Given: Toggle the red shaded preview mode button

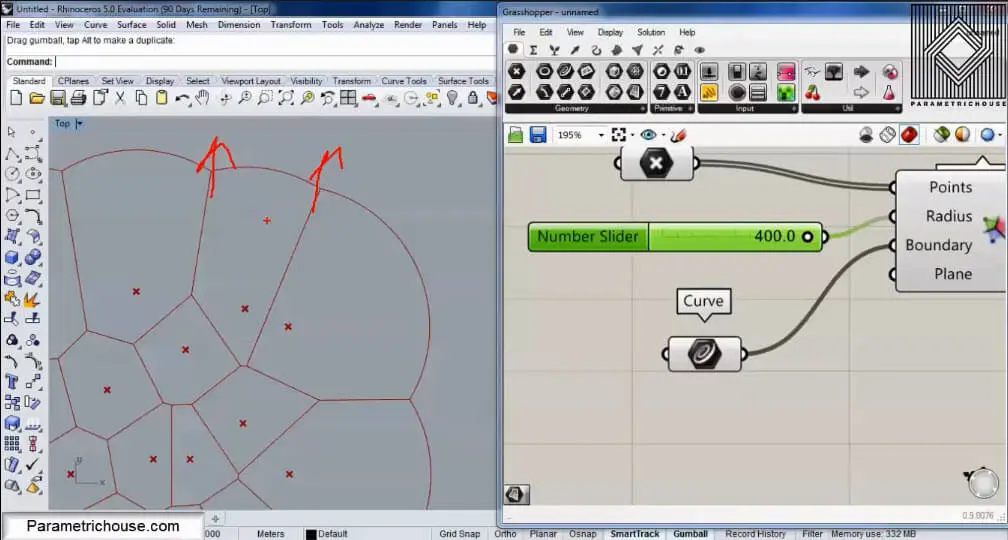Looking at the screenshot, I should click(x=909, y=135).
